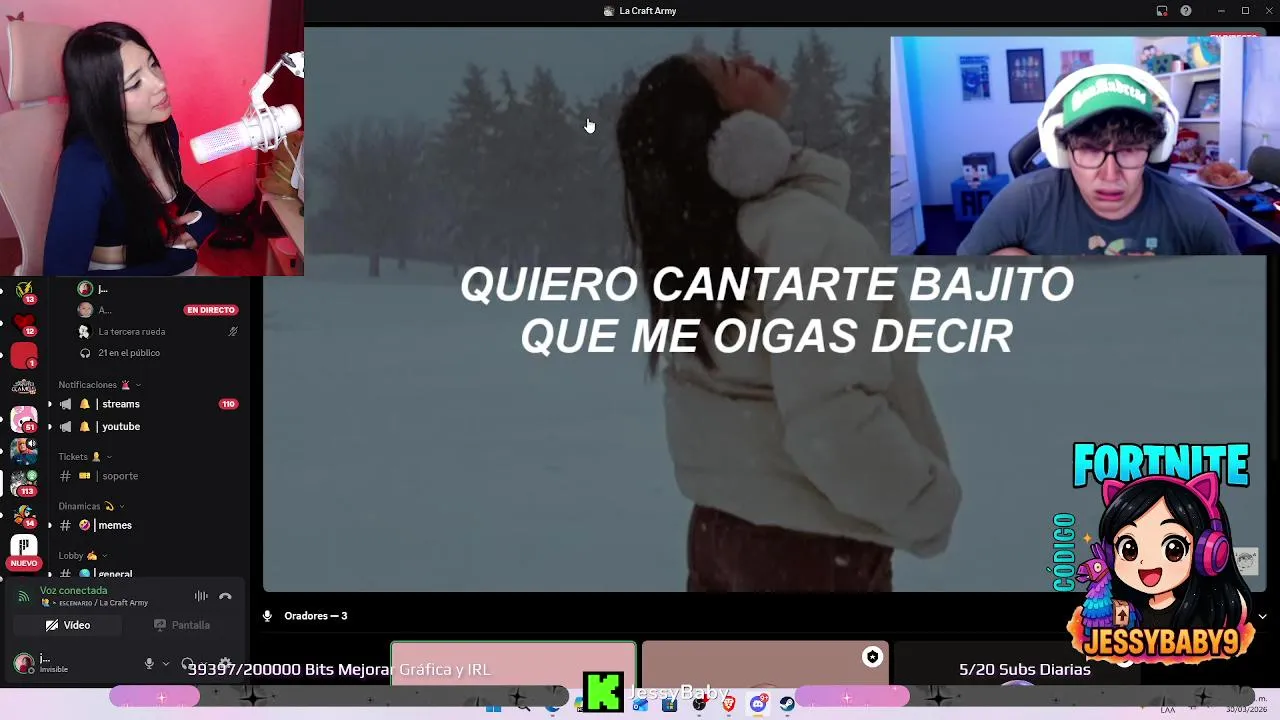Open the server icon showing a speaker indicator
The image size is (1280, 720).
(x=24, y=450)
